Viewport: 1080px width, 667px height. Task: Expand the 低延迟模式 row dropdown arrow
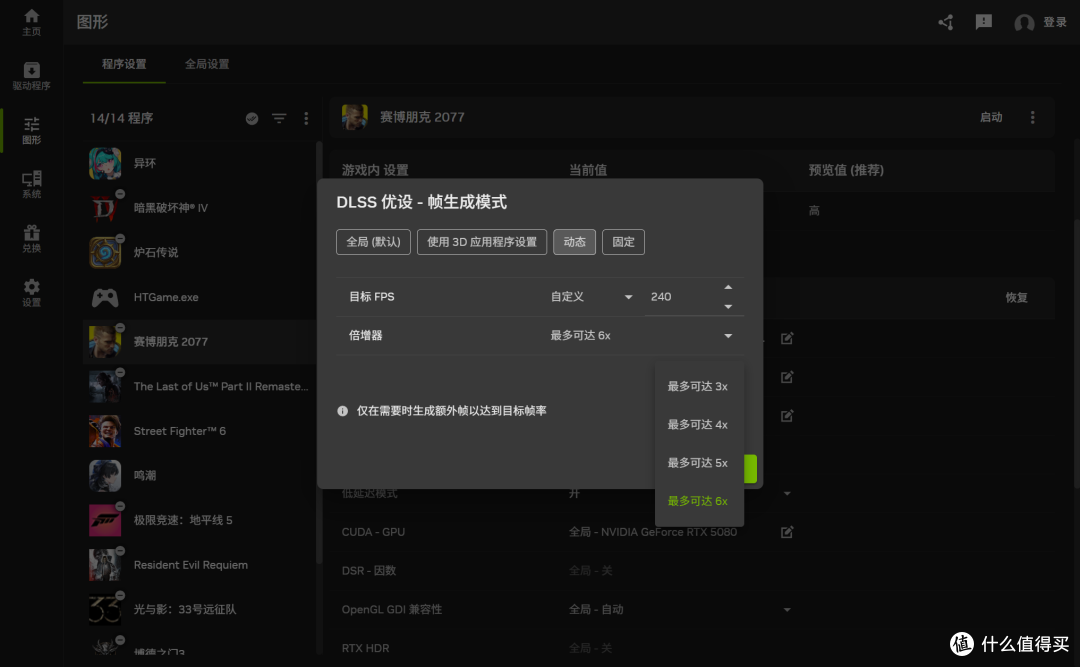787,493
